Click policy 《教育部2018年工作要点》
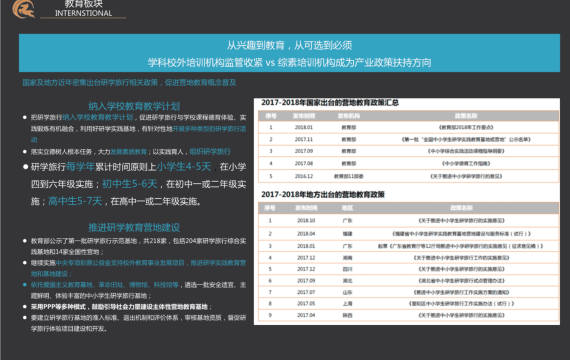570x360 pixels. (466, 127)
